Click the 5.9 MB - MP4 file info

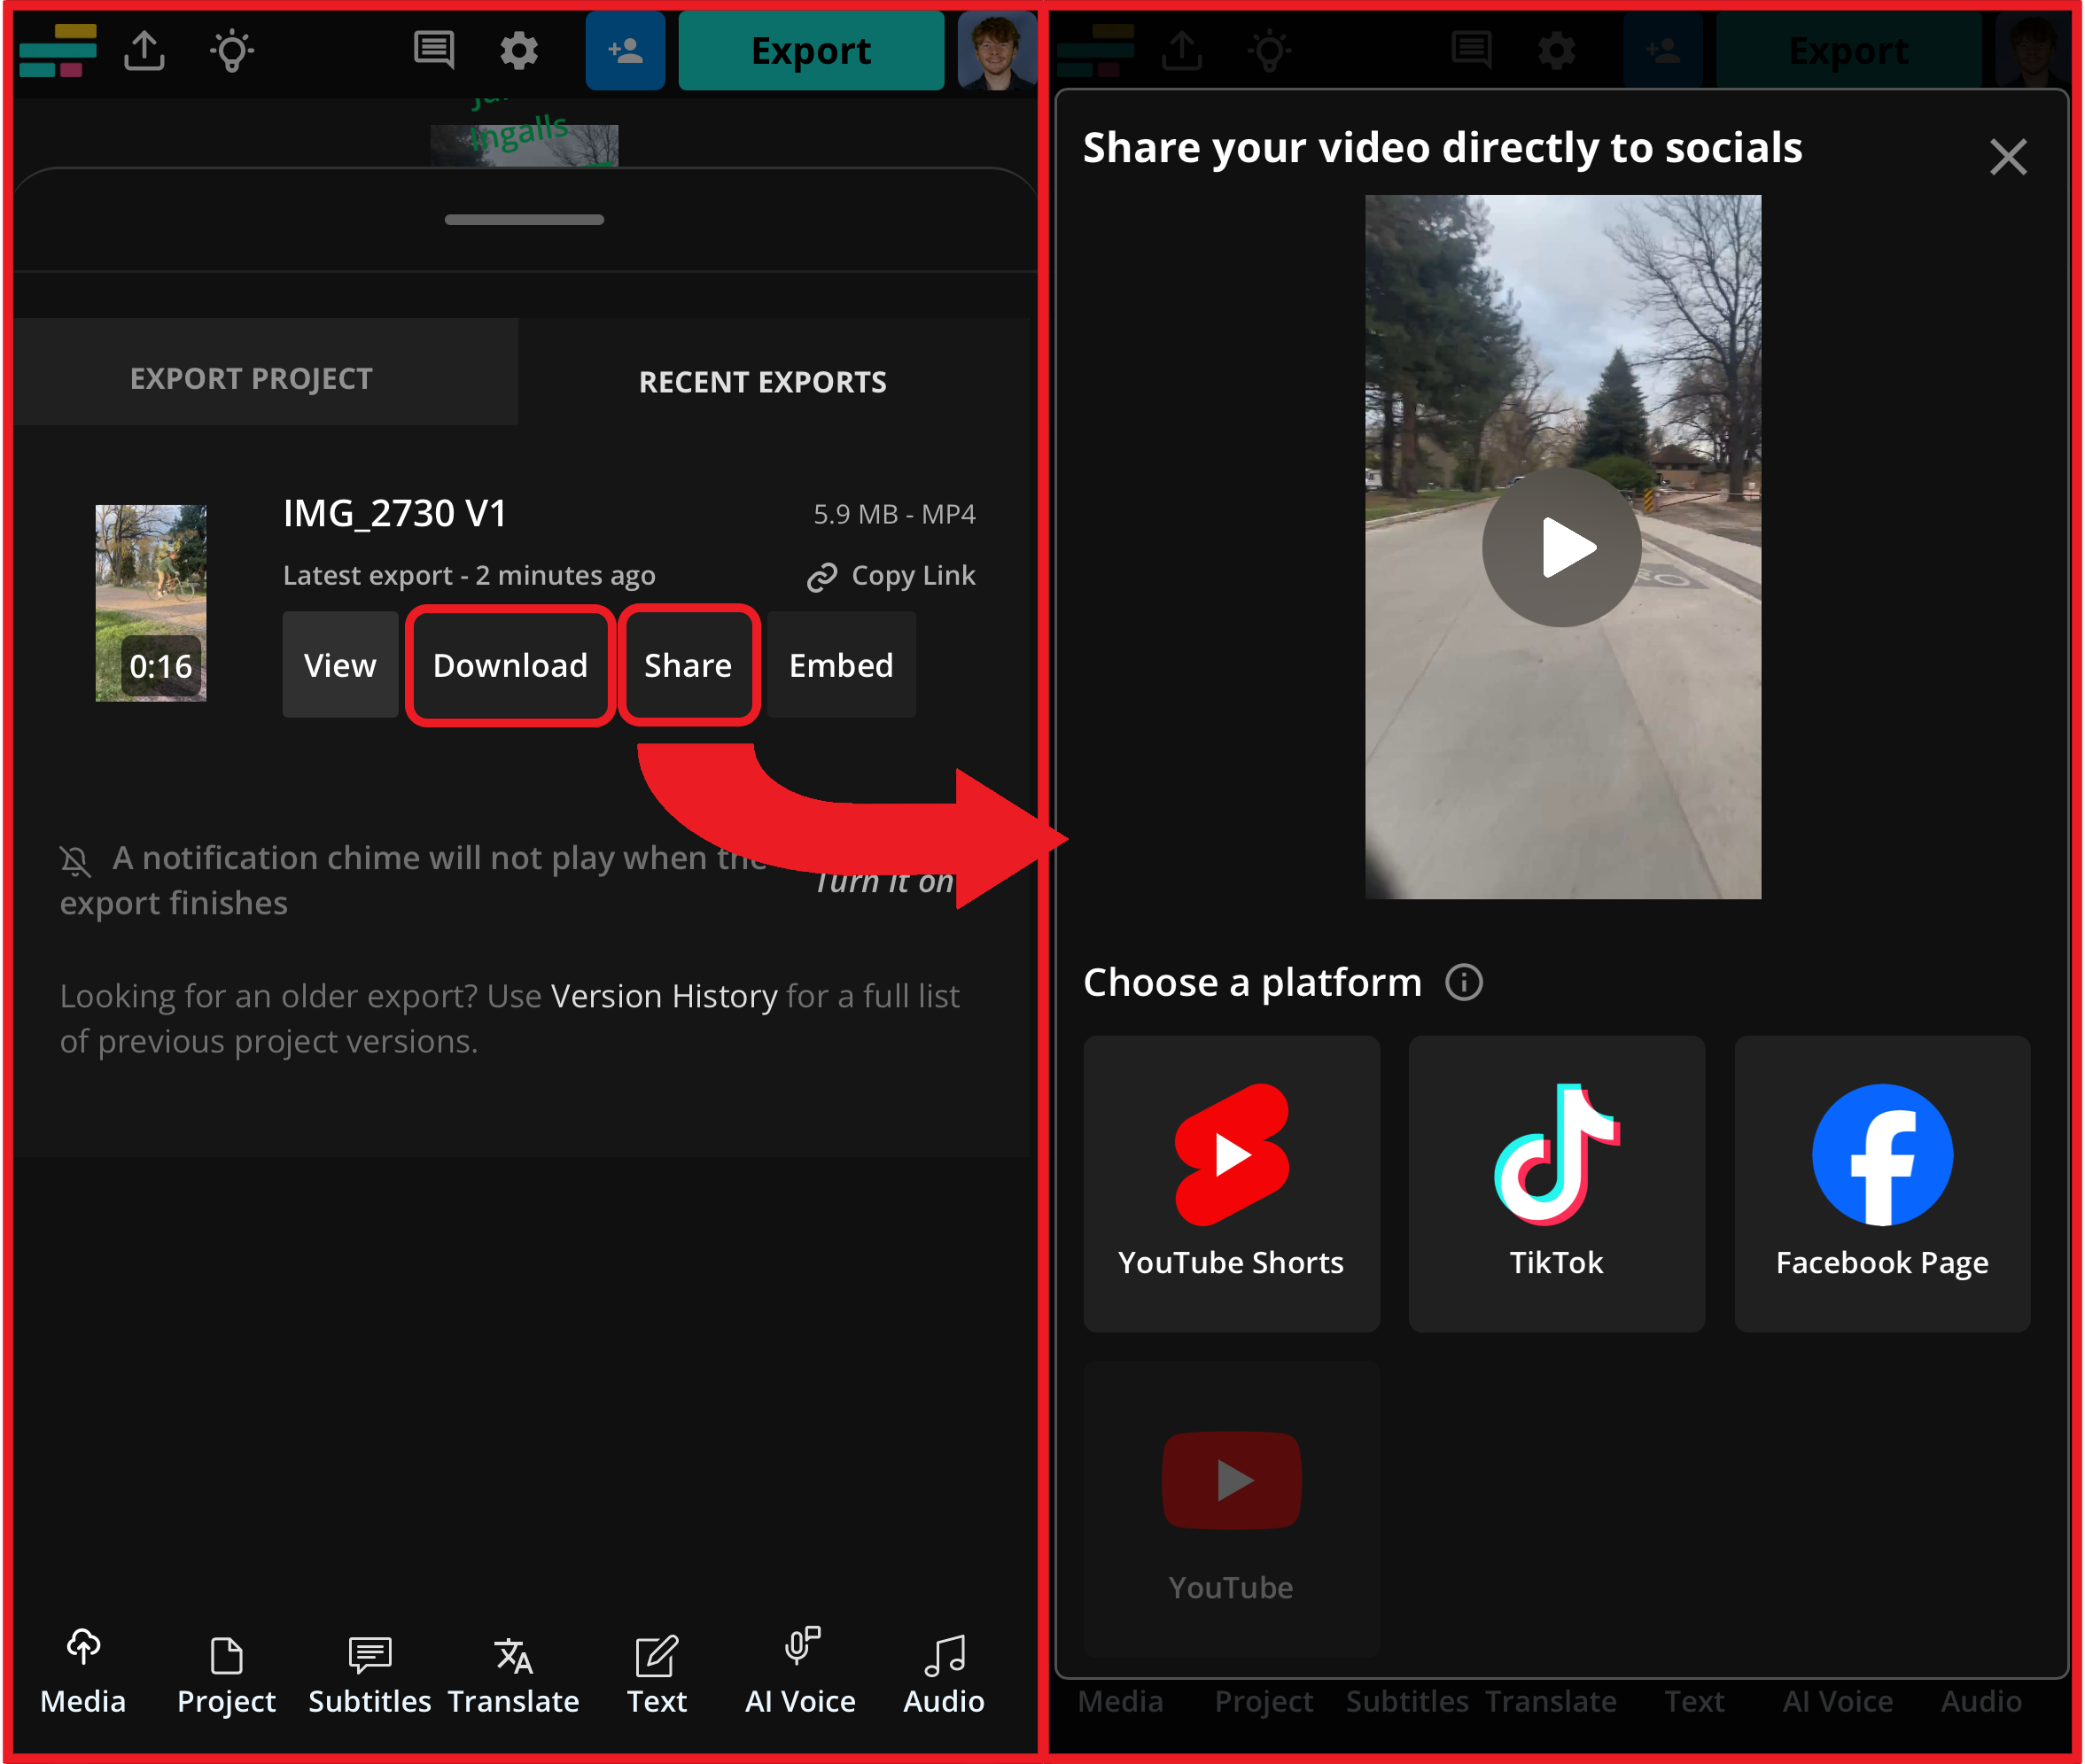click(894, 514)
